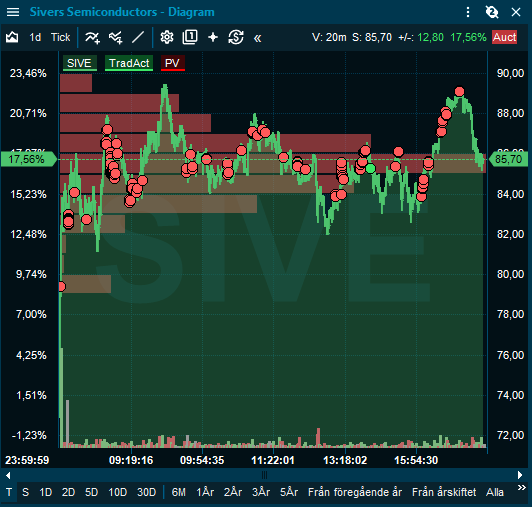
Task: Select the 6M timeframe
Action: coord(178,492)
